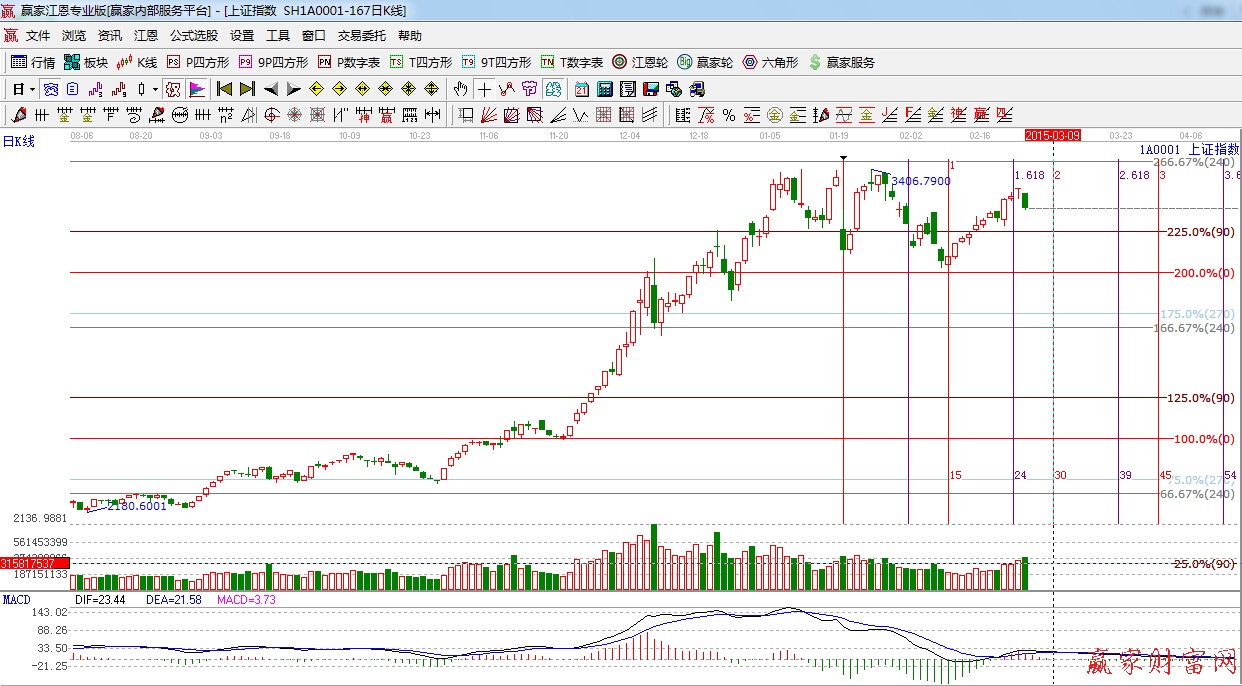The image size is (1242, 686).
Task: Toggle the hand pan tool
Action: 460,89
